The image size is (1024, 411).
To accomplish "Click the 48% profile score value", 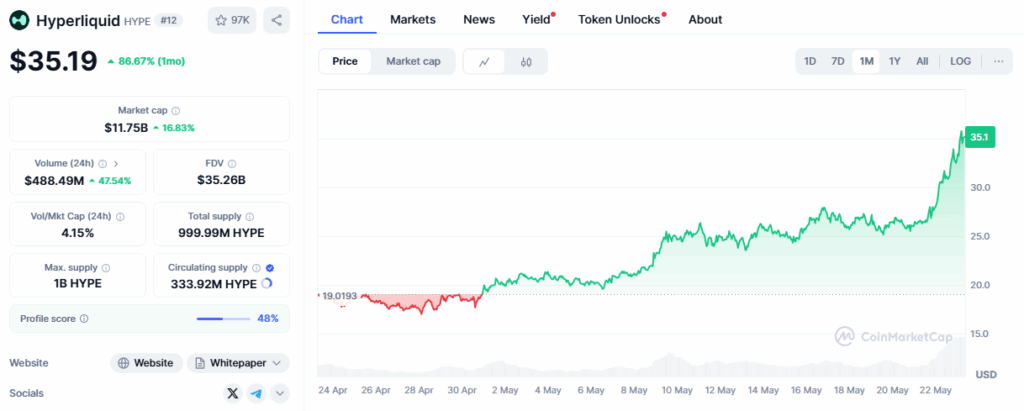I will (x=268, y=319).
